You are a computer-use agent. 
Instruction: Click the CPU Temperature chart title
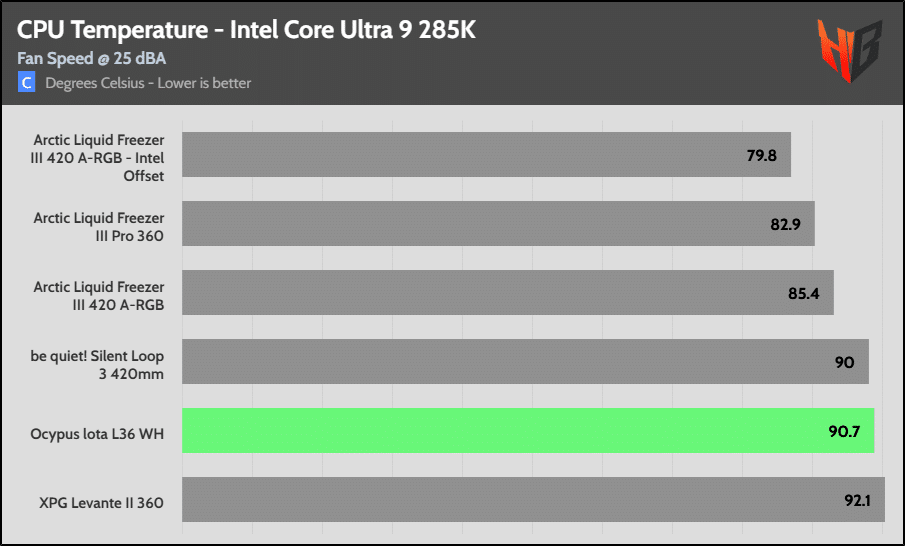(x=246, y=30)
